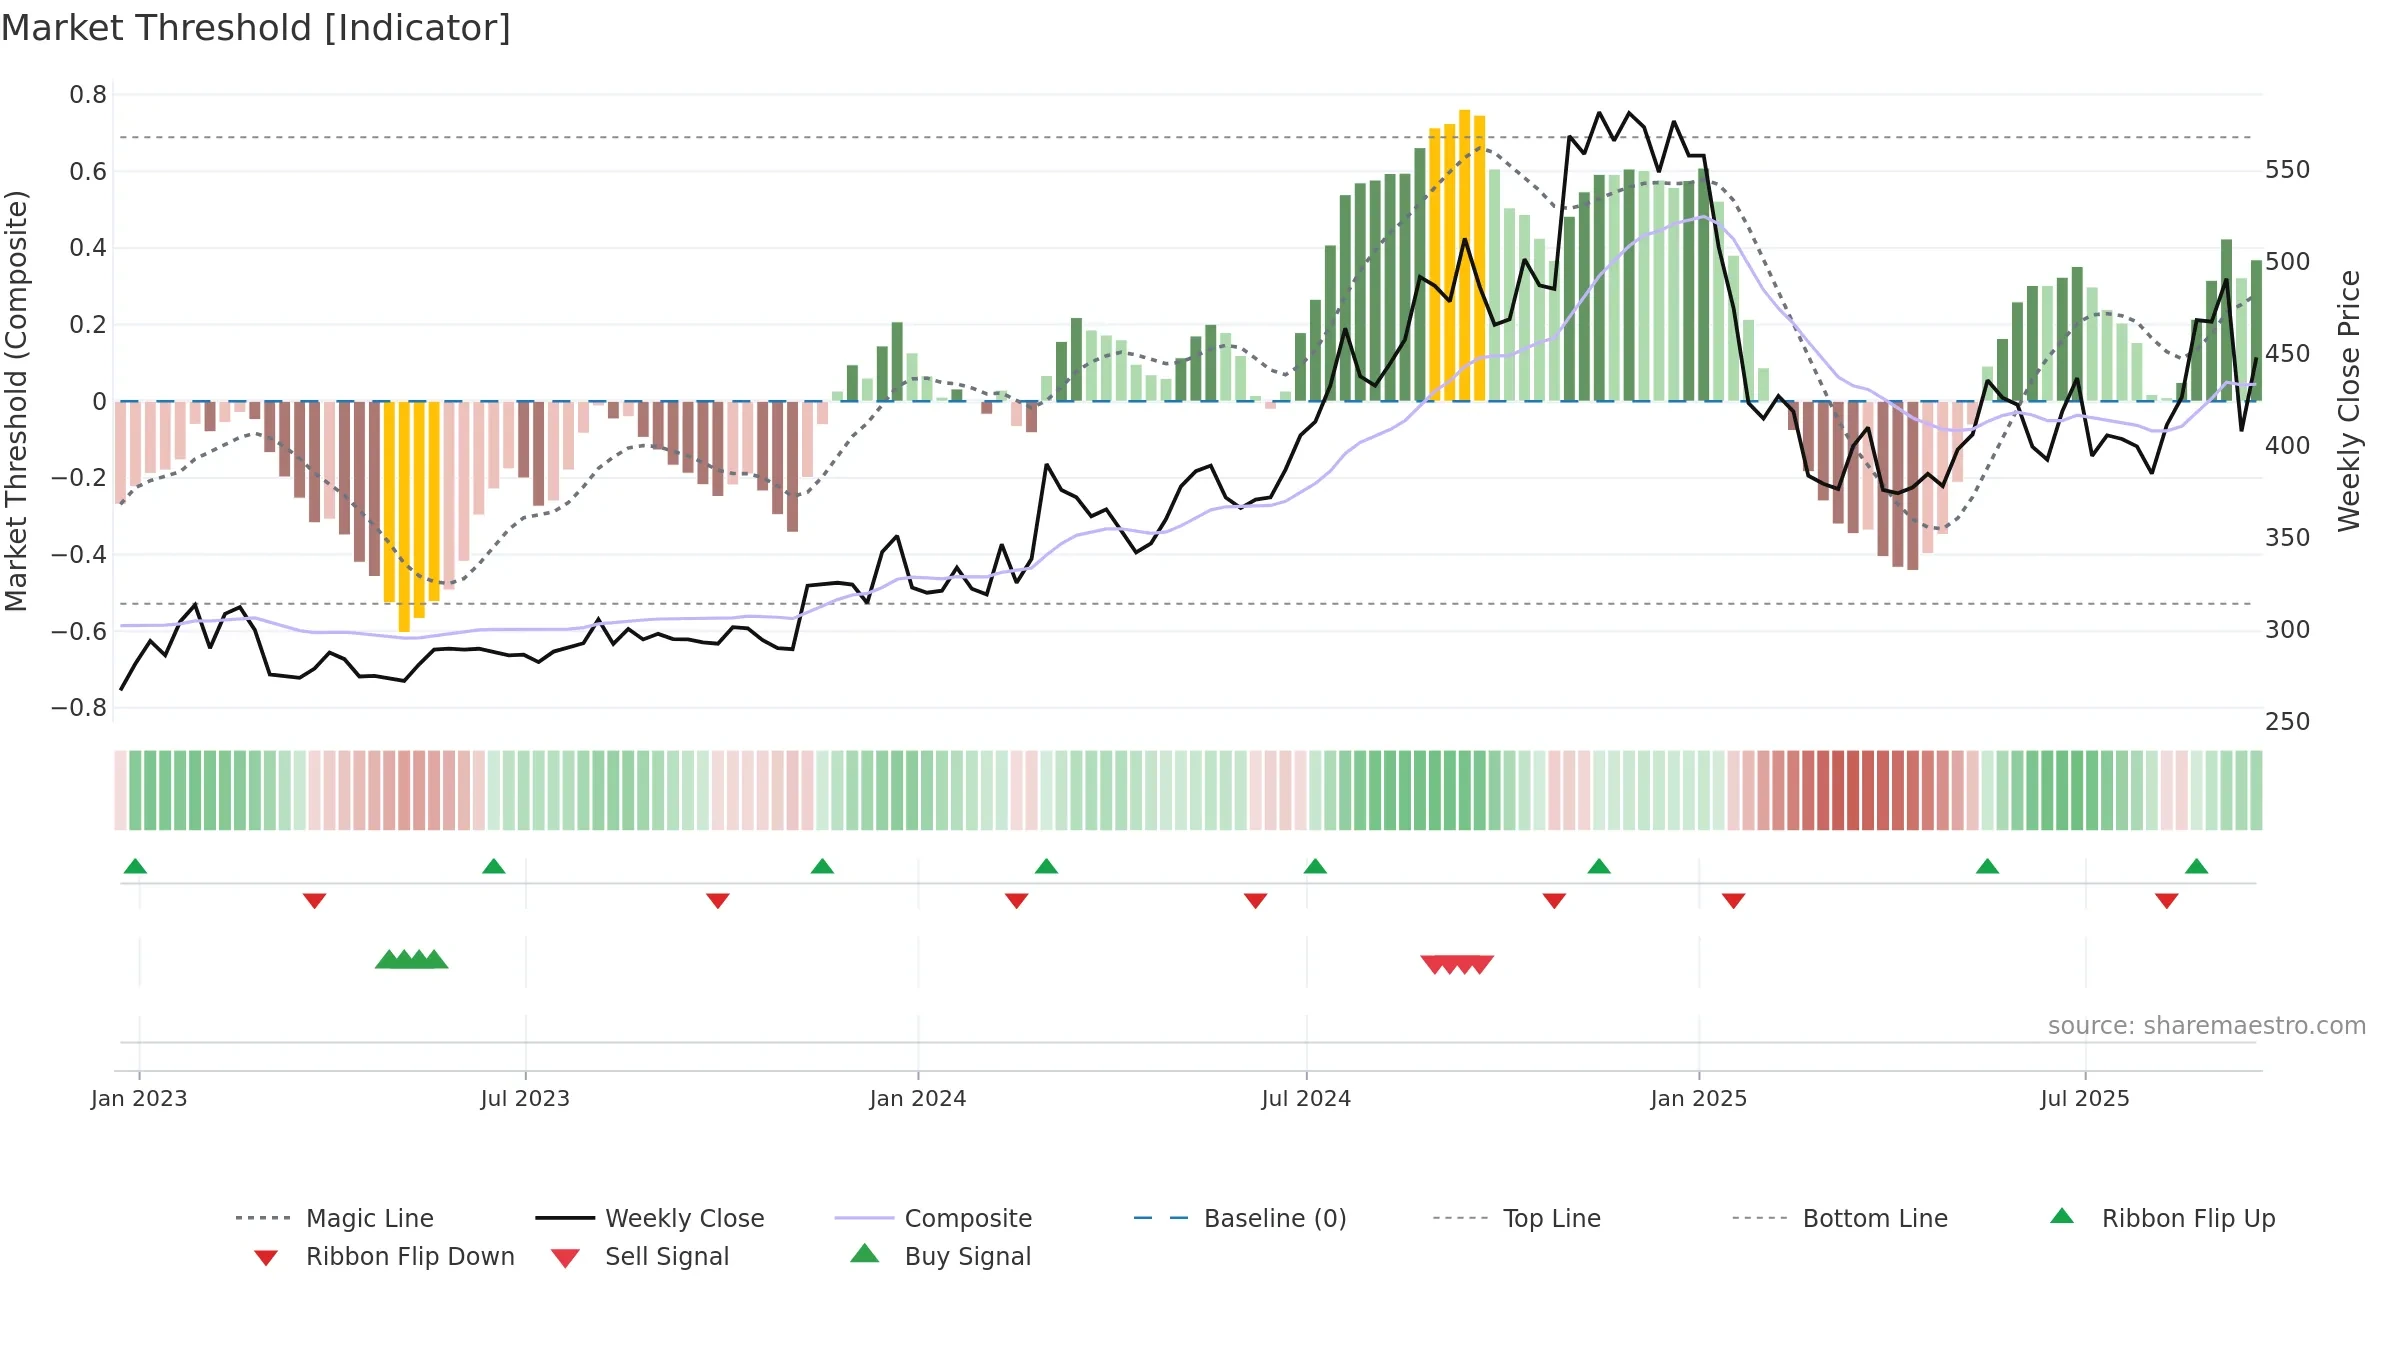Click the Jul 2025 x-axis label

tap(2085, 1098)
